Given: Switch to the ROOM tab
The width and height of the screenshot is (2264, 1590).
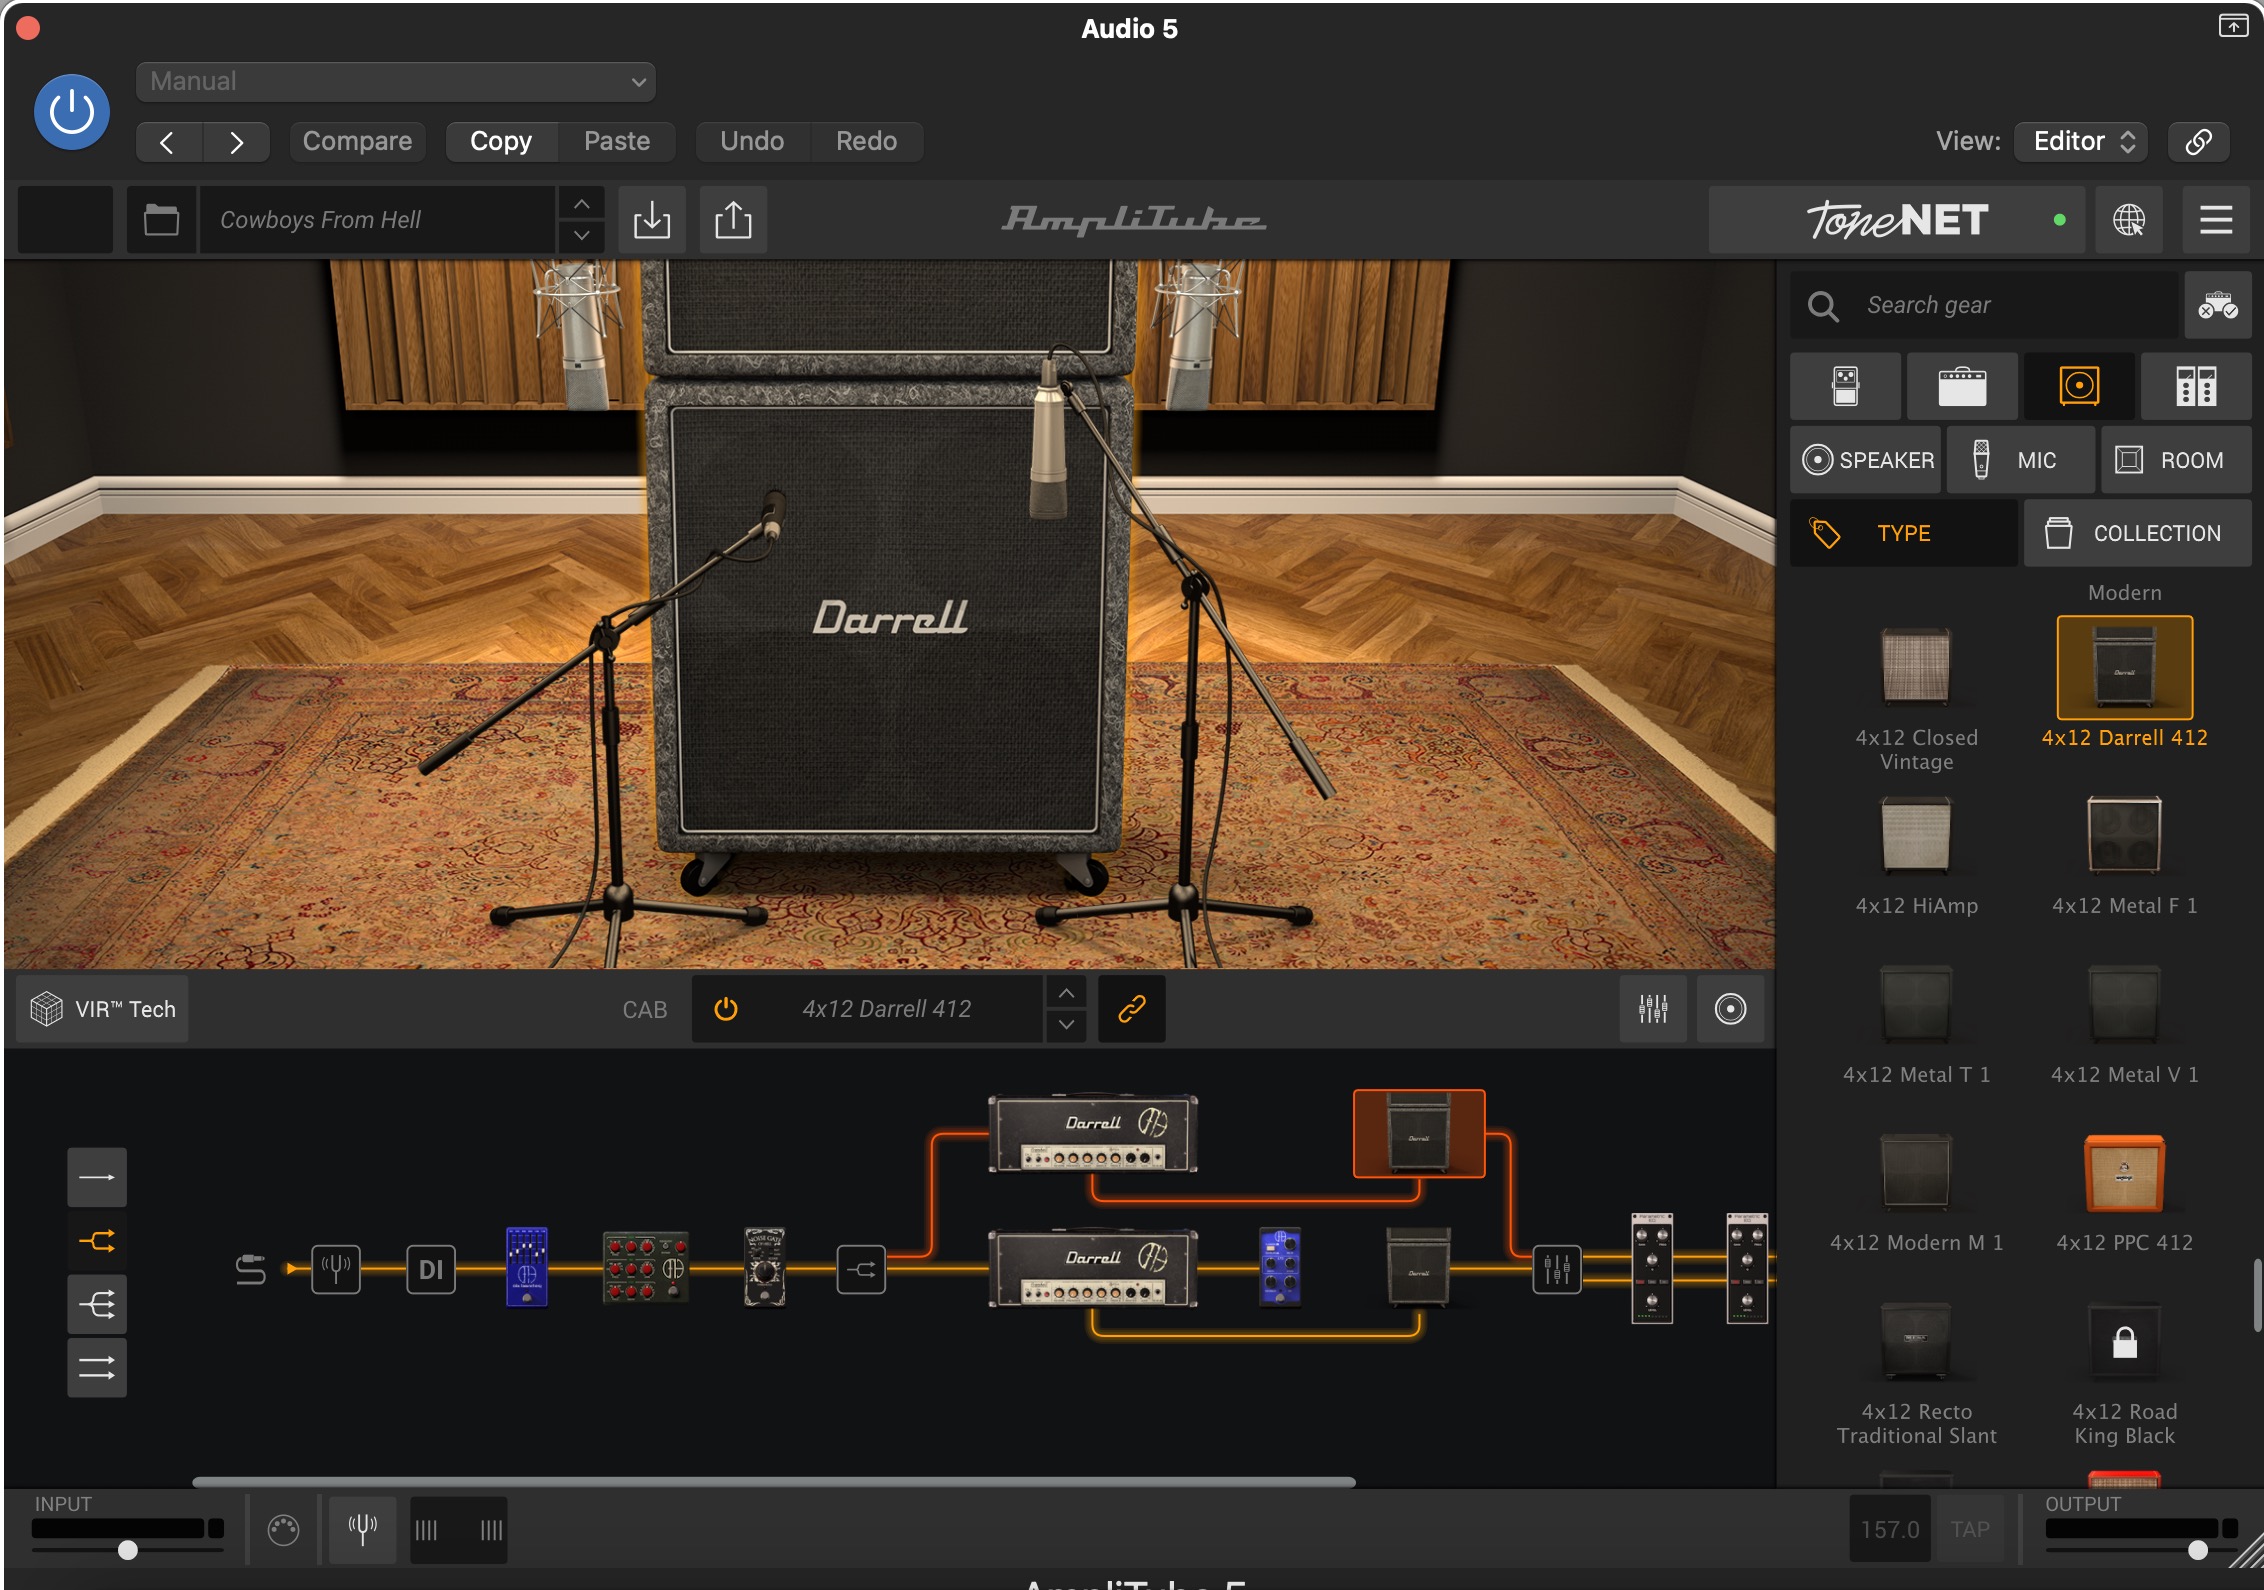Looking at the screenshot, I should click(x=2176, y=460).
